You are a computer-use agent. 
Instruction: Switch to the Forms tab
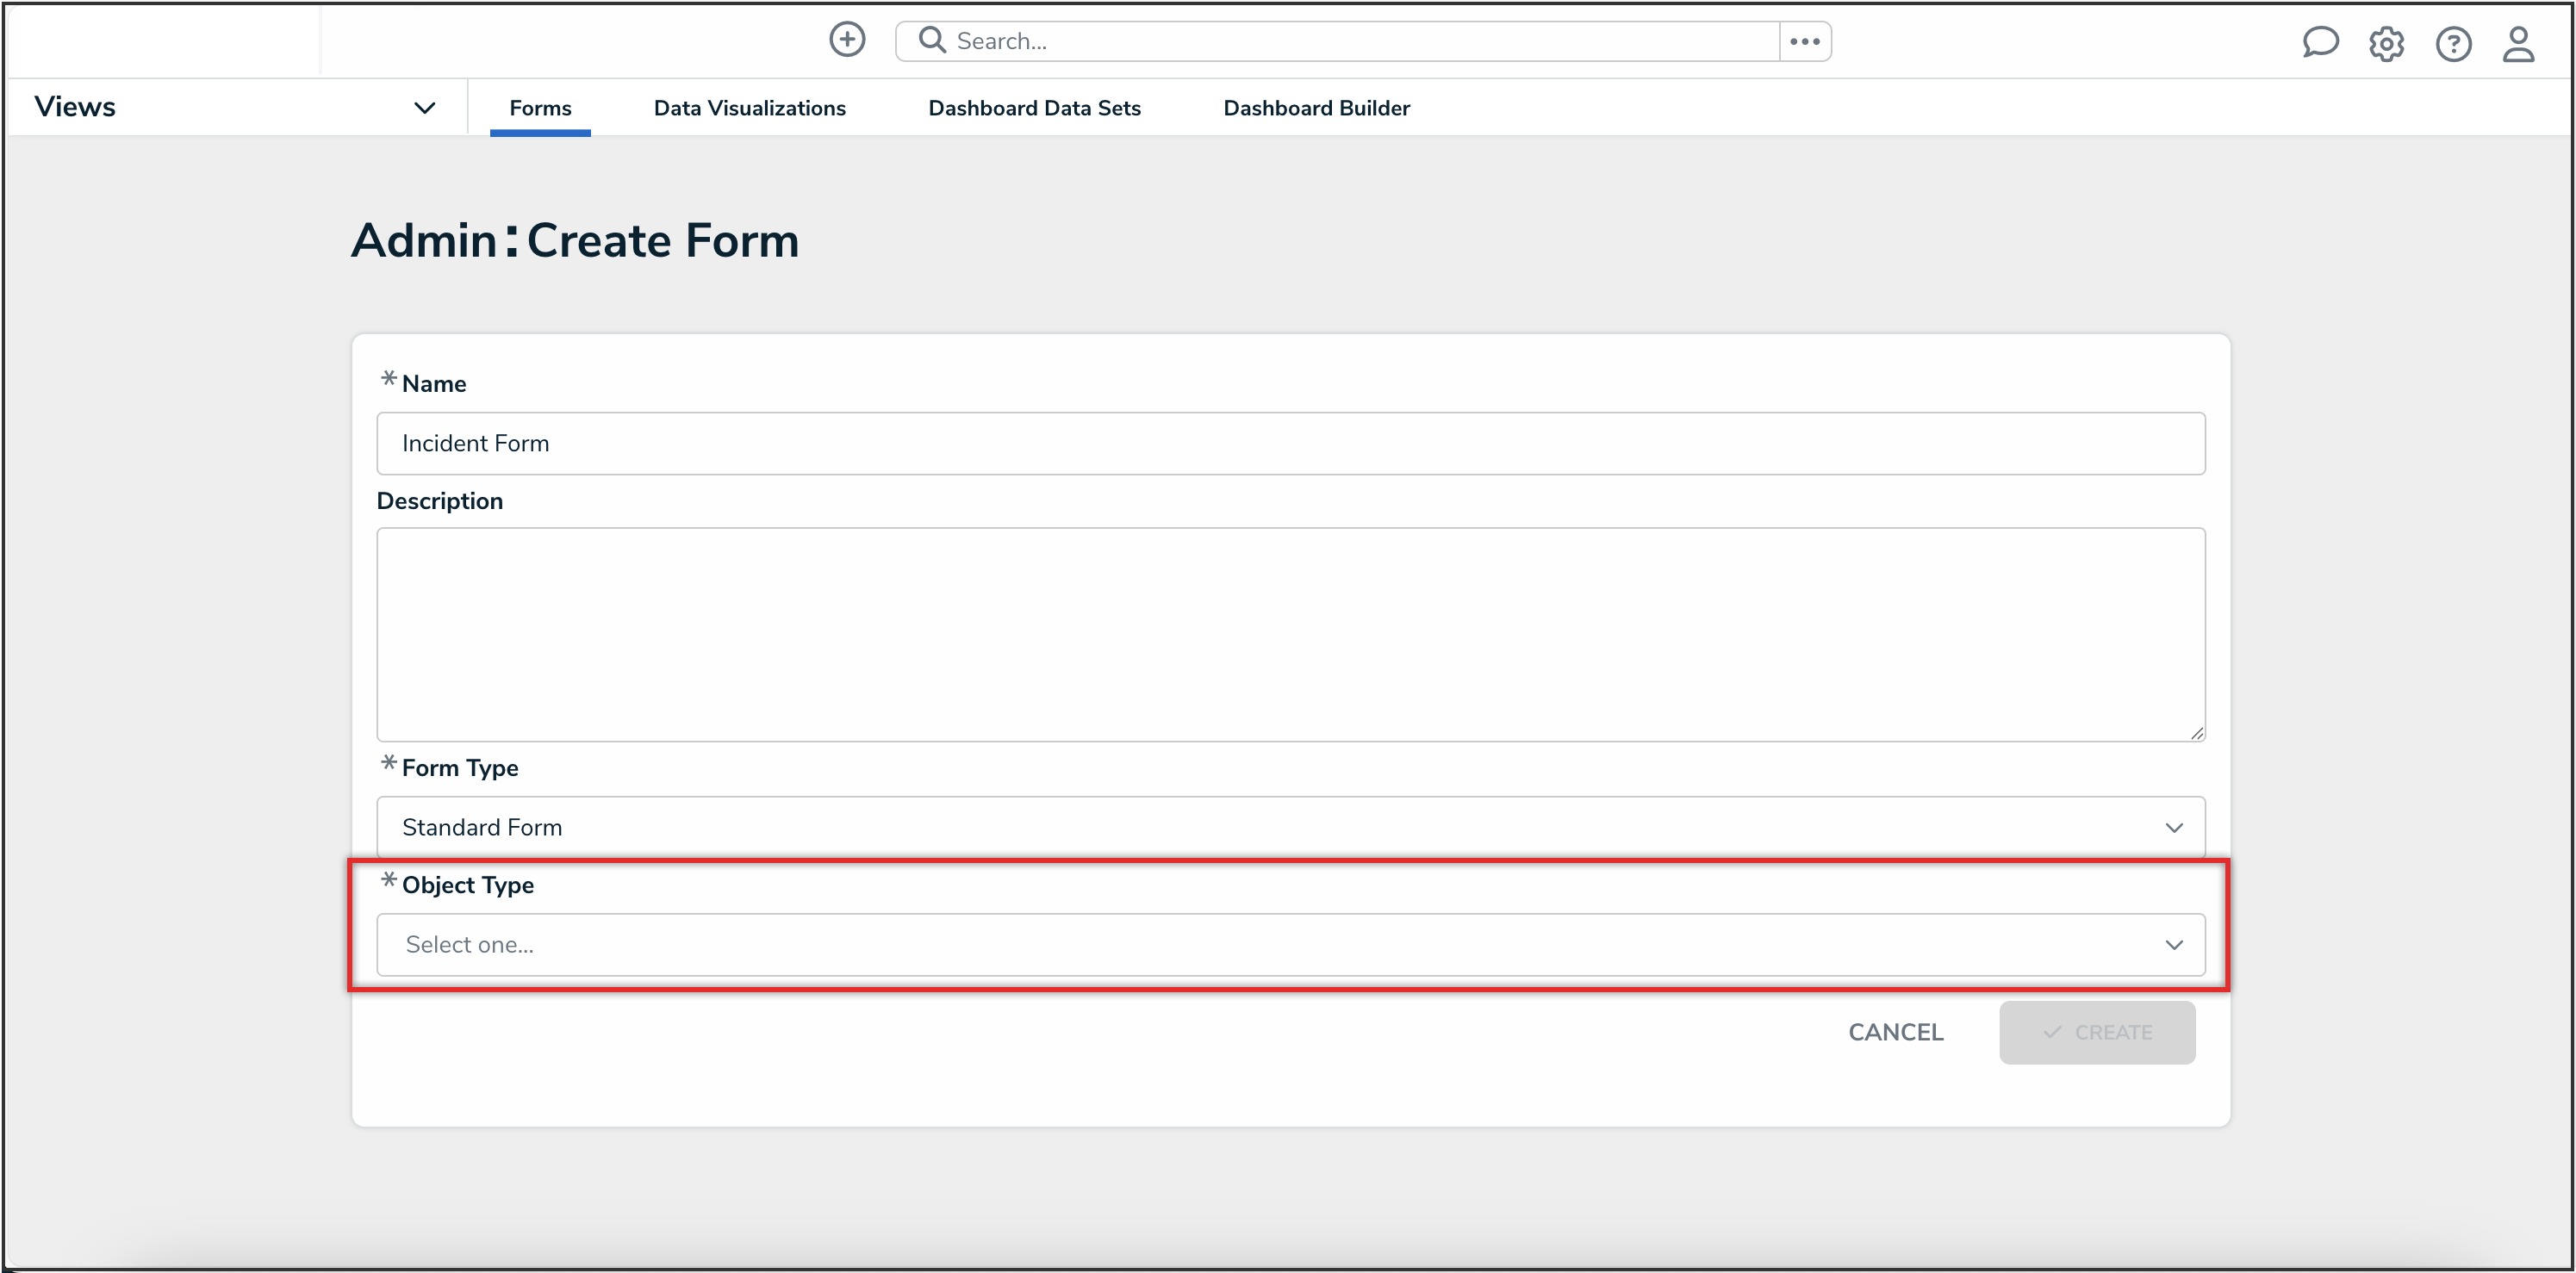click(x=540, y=108)
